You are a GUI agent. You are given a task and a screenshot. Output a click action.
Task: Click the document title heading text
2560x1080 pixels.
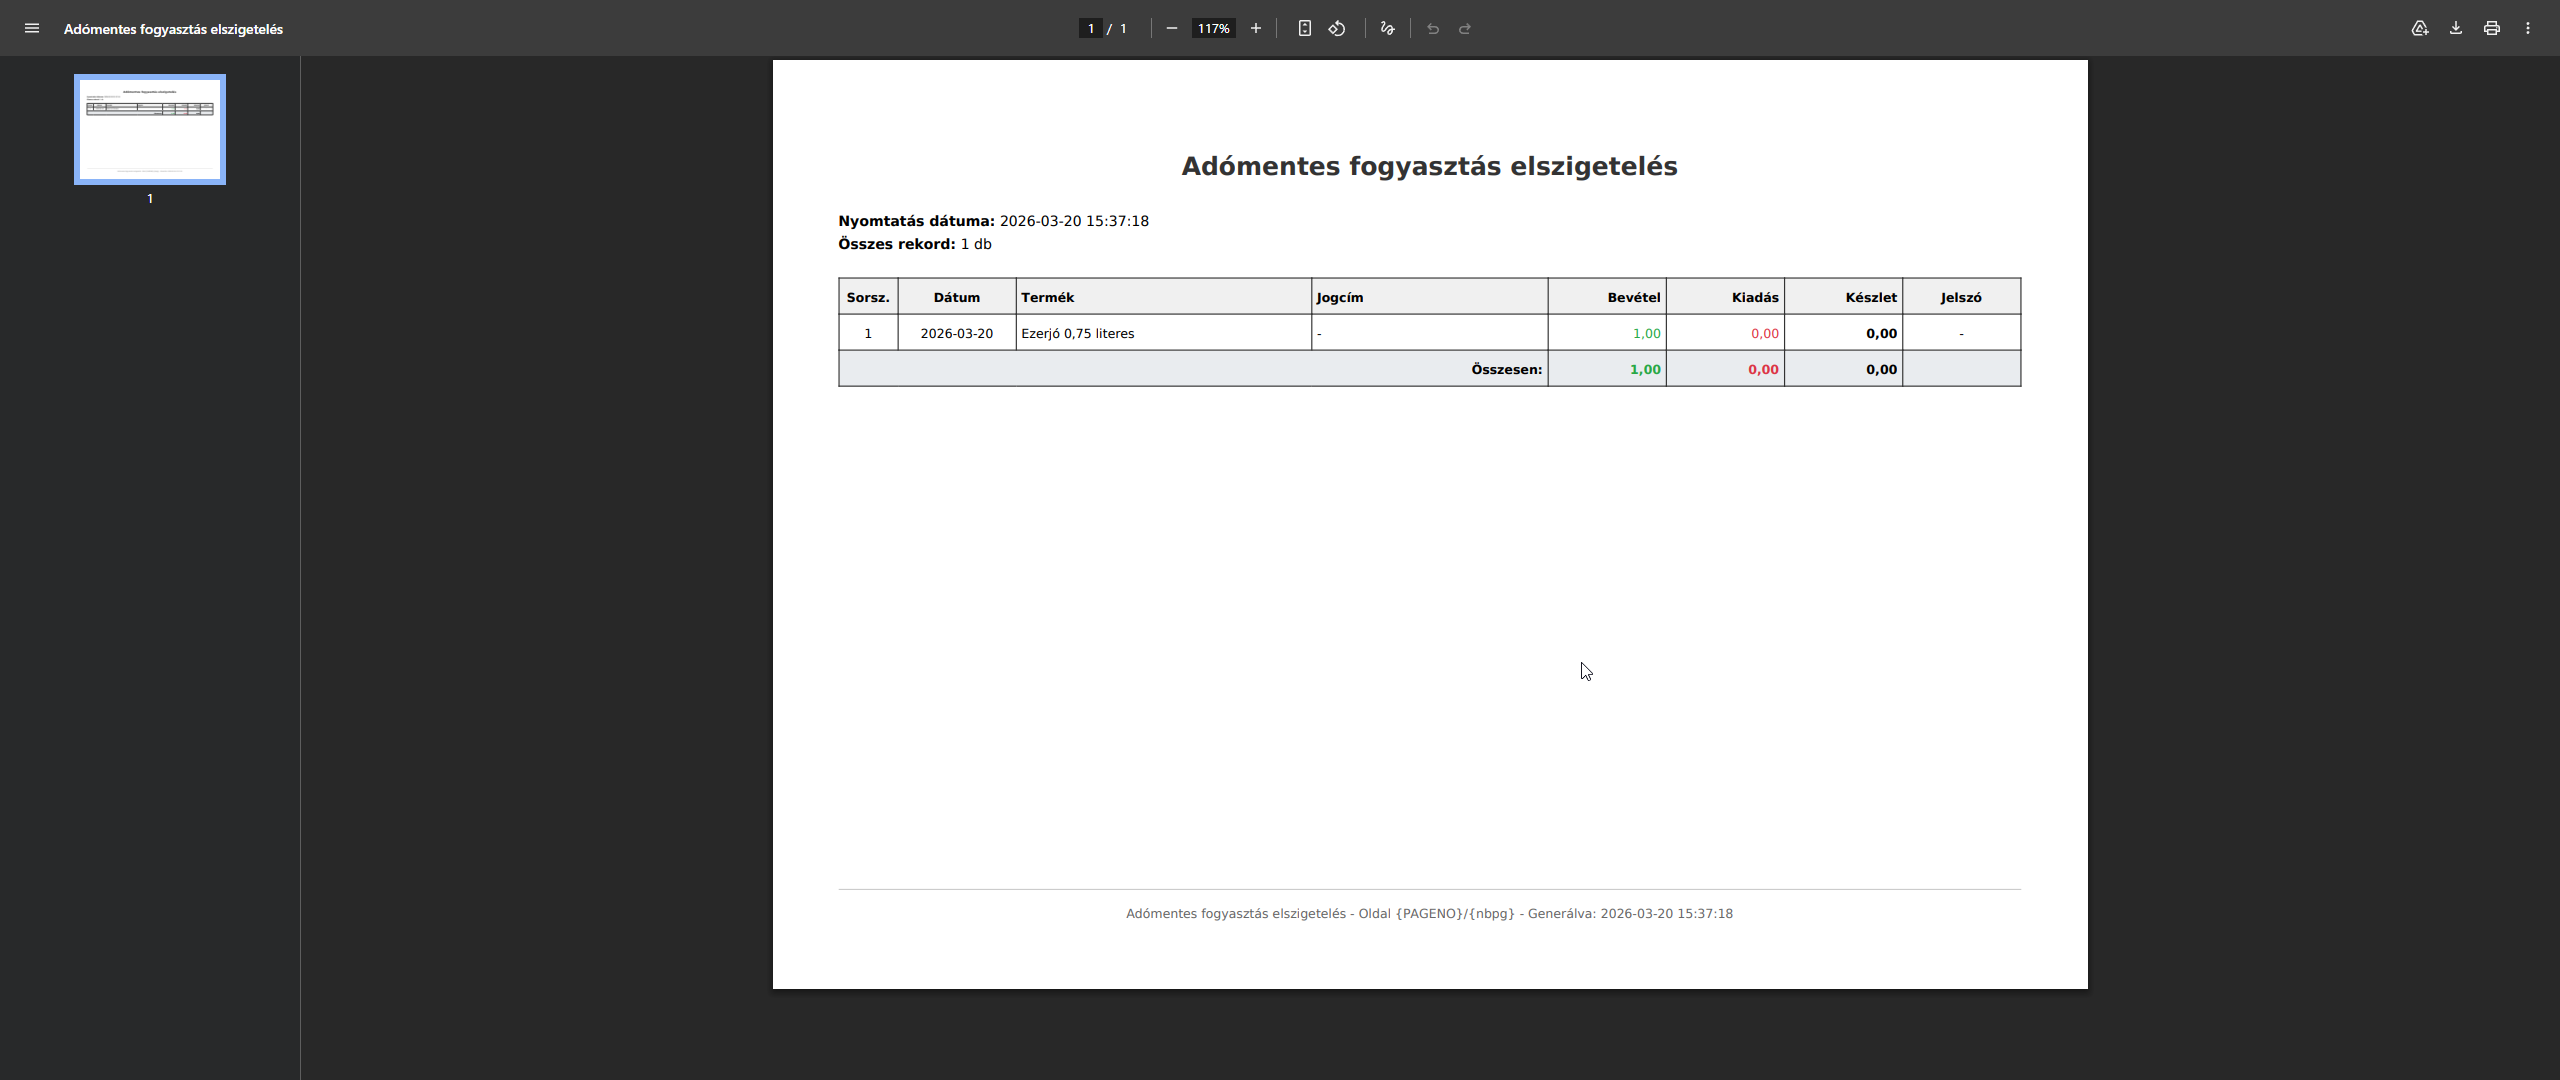tap(1429, 166)
